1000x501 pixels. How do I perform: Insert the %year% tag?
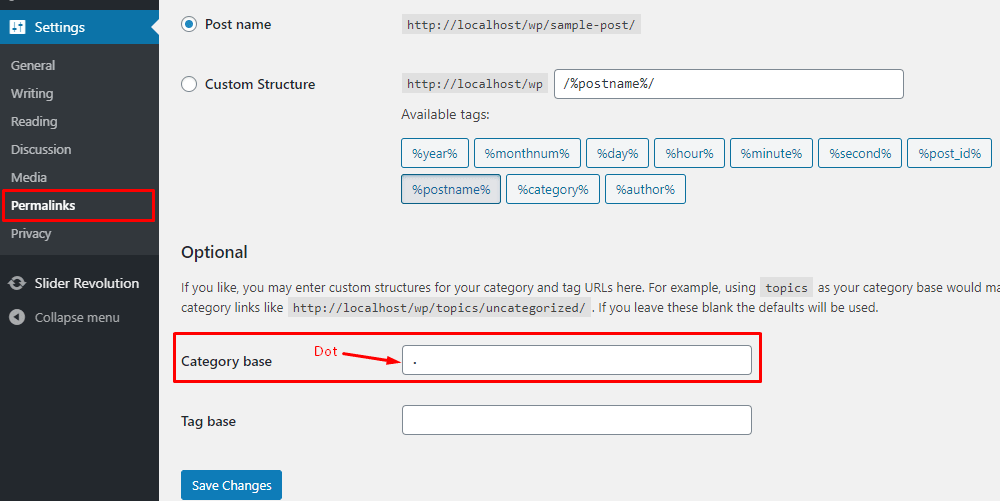(x=435, y=154)
